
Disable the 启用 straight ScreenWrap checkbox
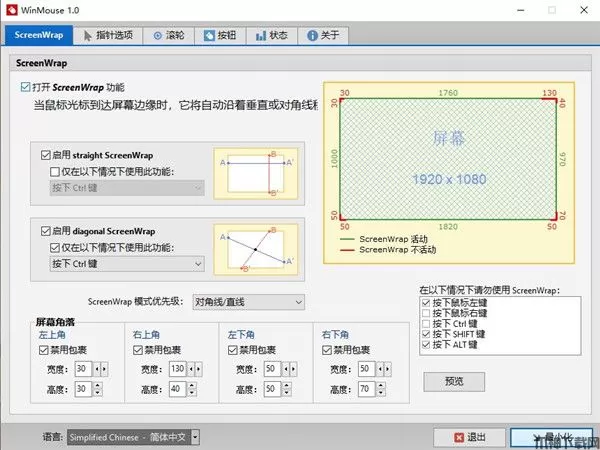[46, 155]
